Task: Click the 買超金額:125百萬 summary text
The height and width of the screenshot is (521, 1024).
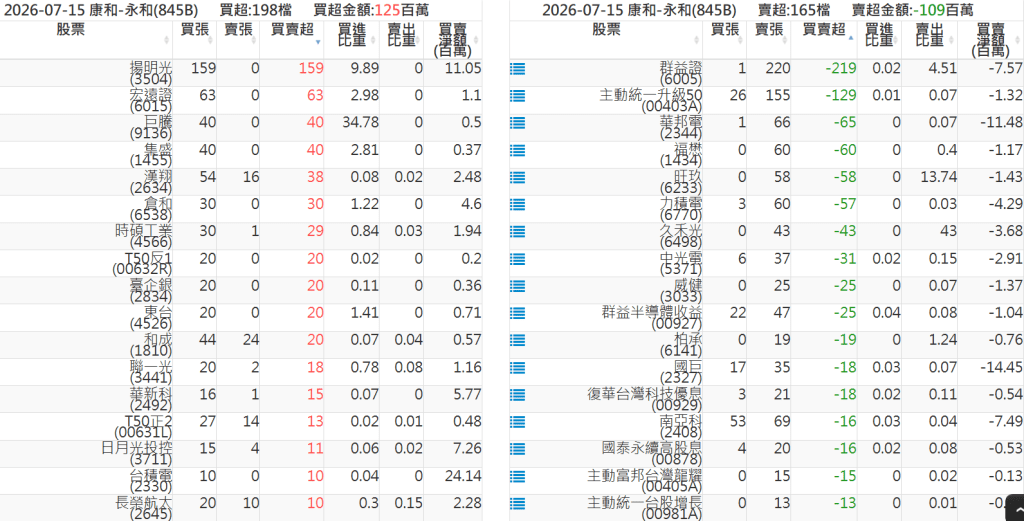Action: [372, 10]
